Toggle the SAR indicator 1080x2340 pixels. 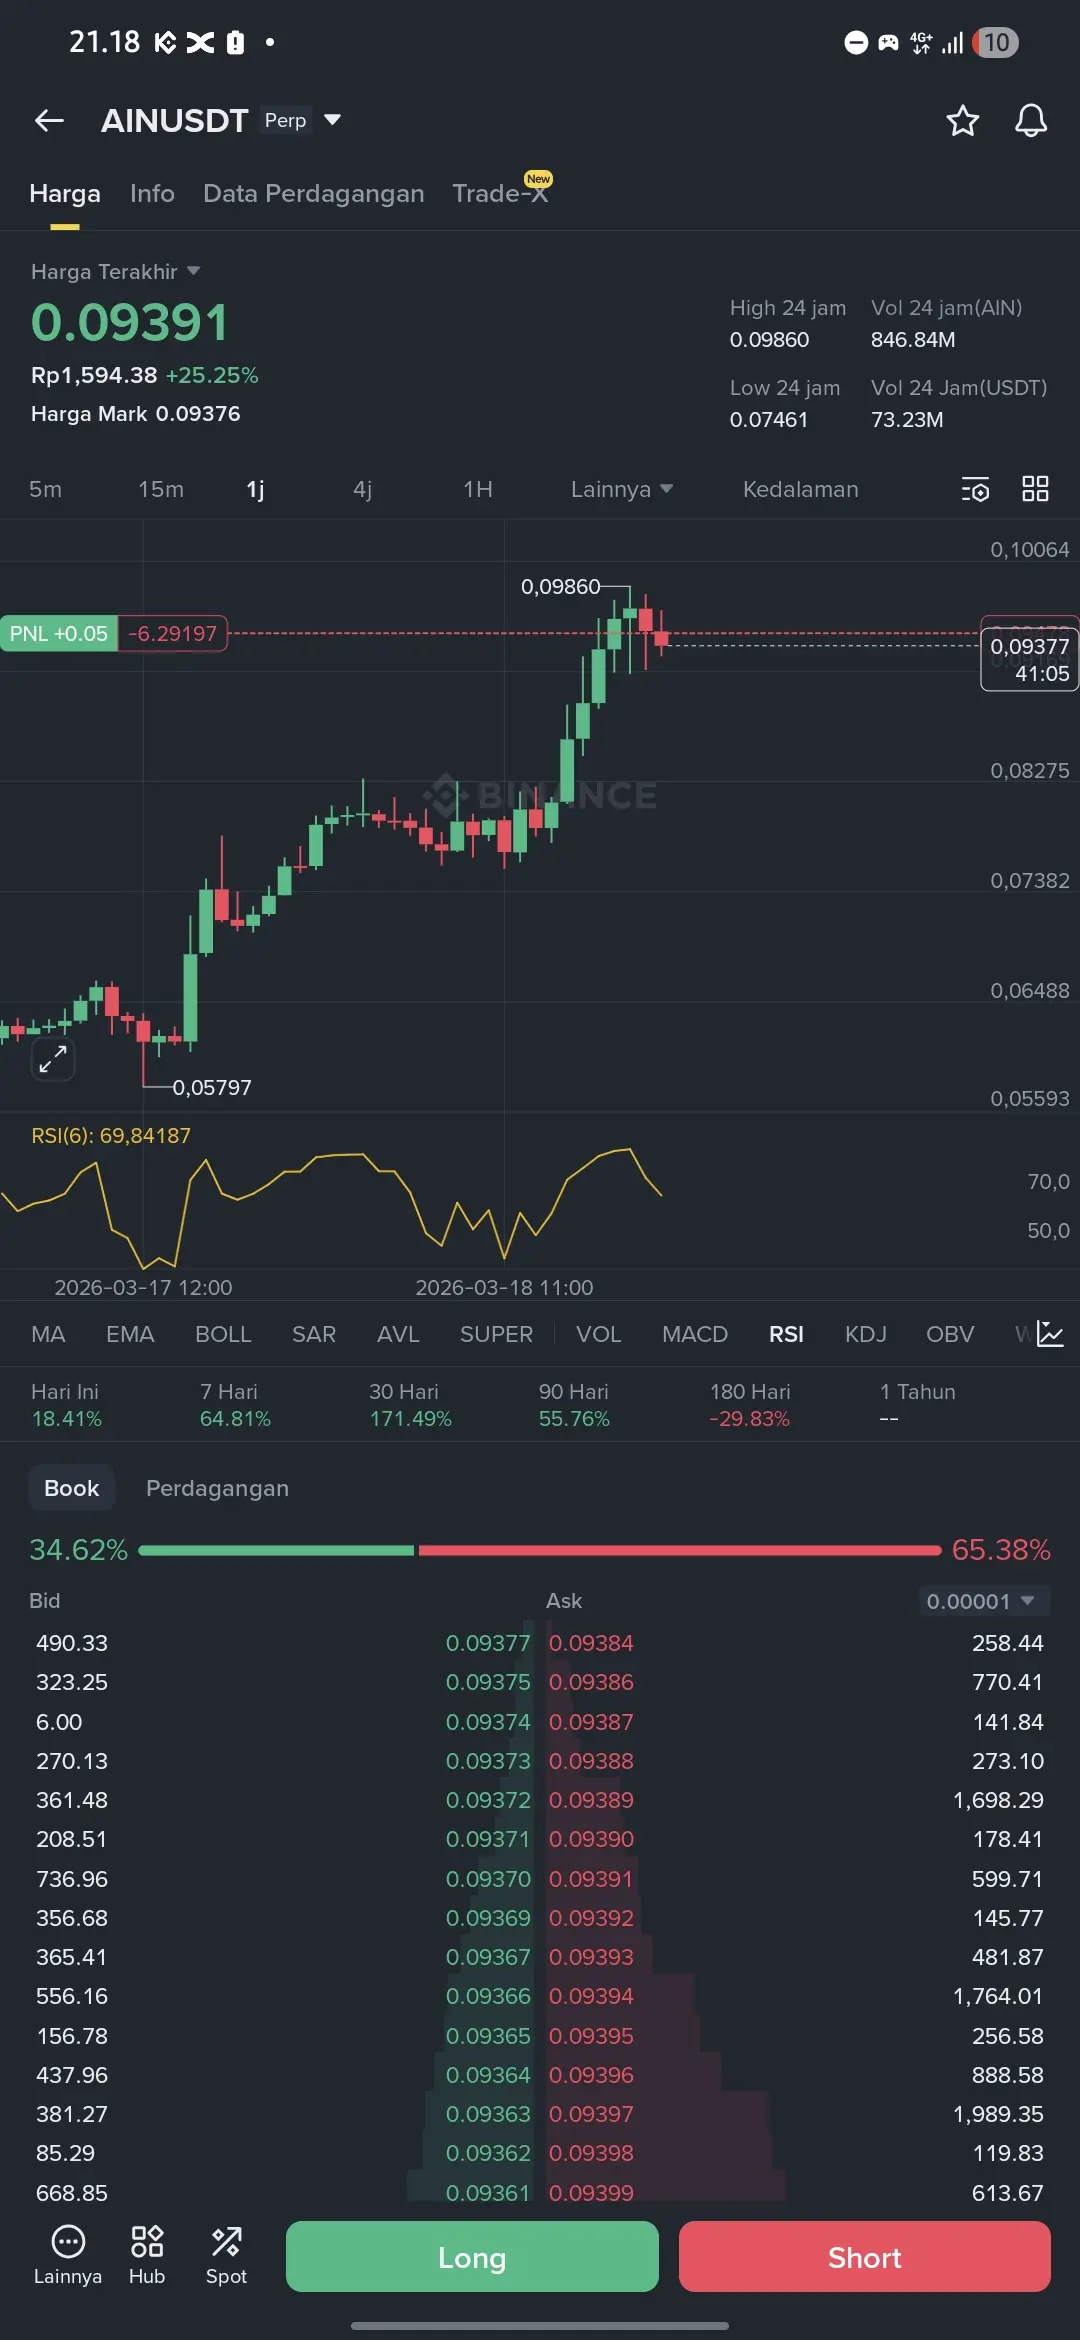point(314,1334)
